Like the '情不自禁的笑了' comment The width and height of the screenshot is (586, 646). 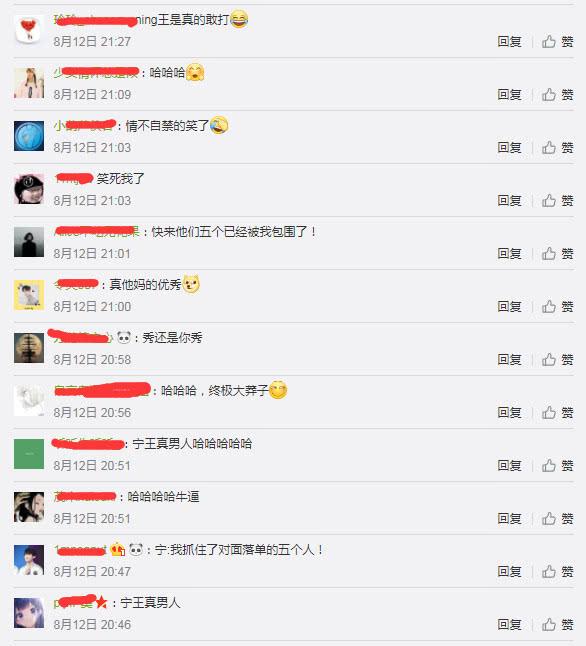(x=557, y=147)
